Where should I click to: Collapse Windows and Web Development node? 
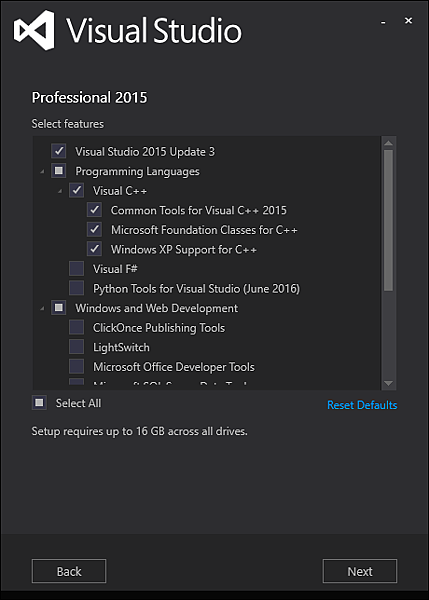click(x=42, y=308)
